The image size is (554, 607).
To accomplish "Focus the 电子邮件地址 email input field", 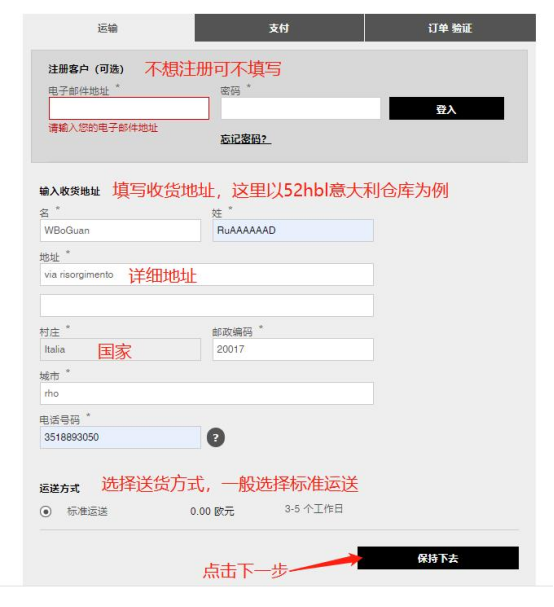I will pos(129,108).
